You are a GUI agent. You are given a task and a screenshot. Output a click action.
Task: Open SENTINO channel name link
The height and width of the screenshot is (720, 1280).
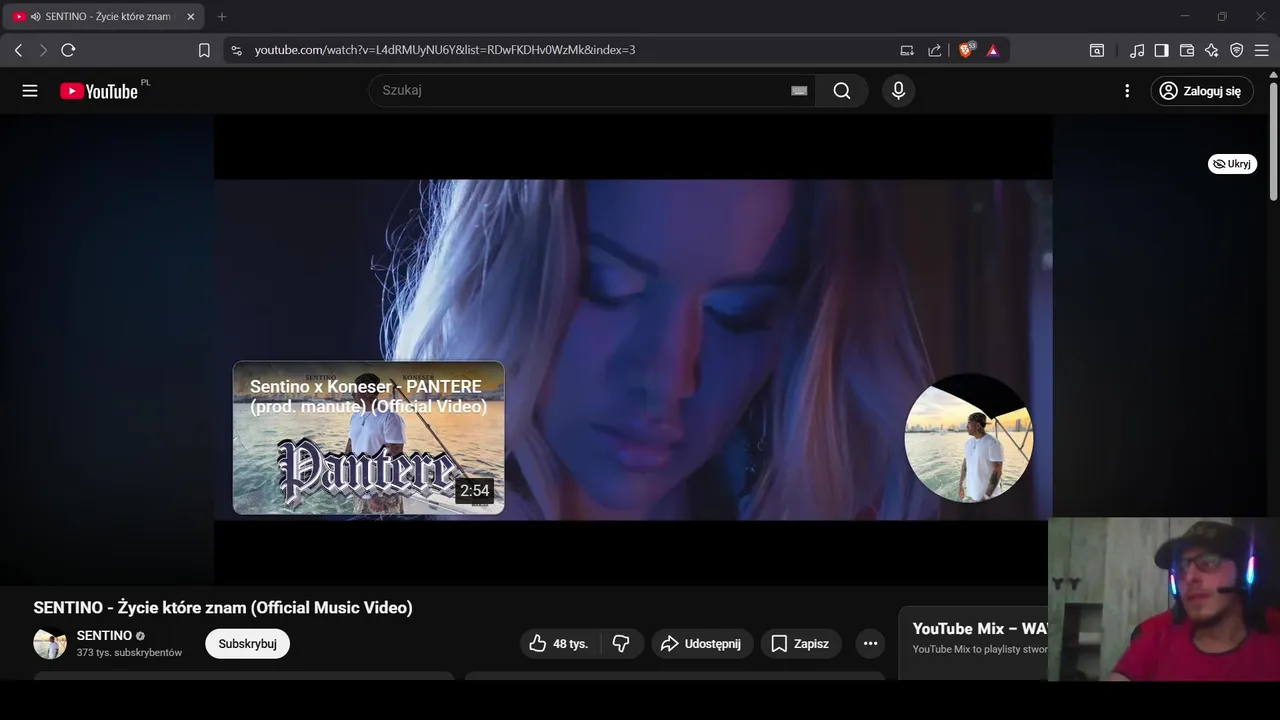click(104, 636)
